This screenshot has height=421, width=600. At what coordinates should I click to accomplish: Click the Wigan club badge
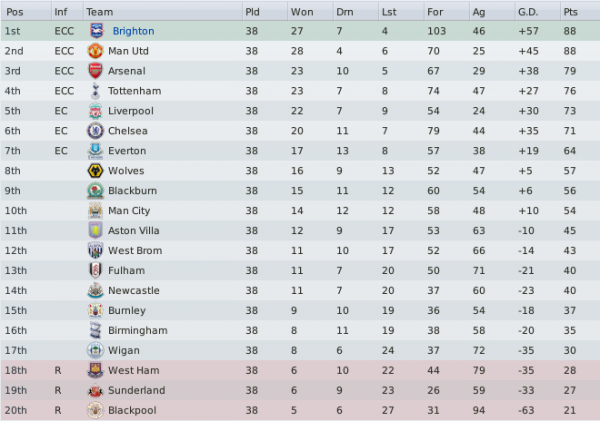[95, 350]
